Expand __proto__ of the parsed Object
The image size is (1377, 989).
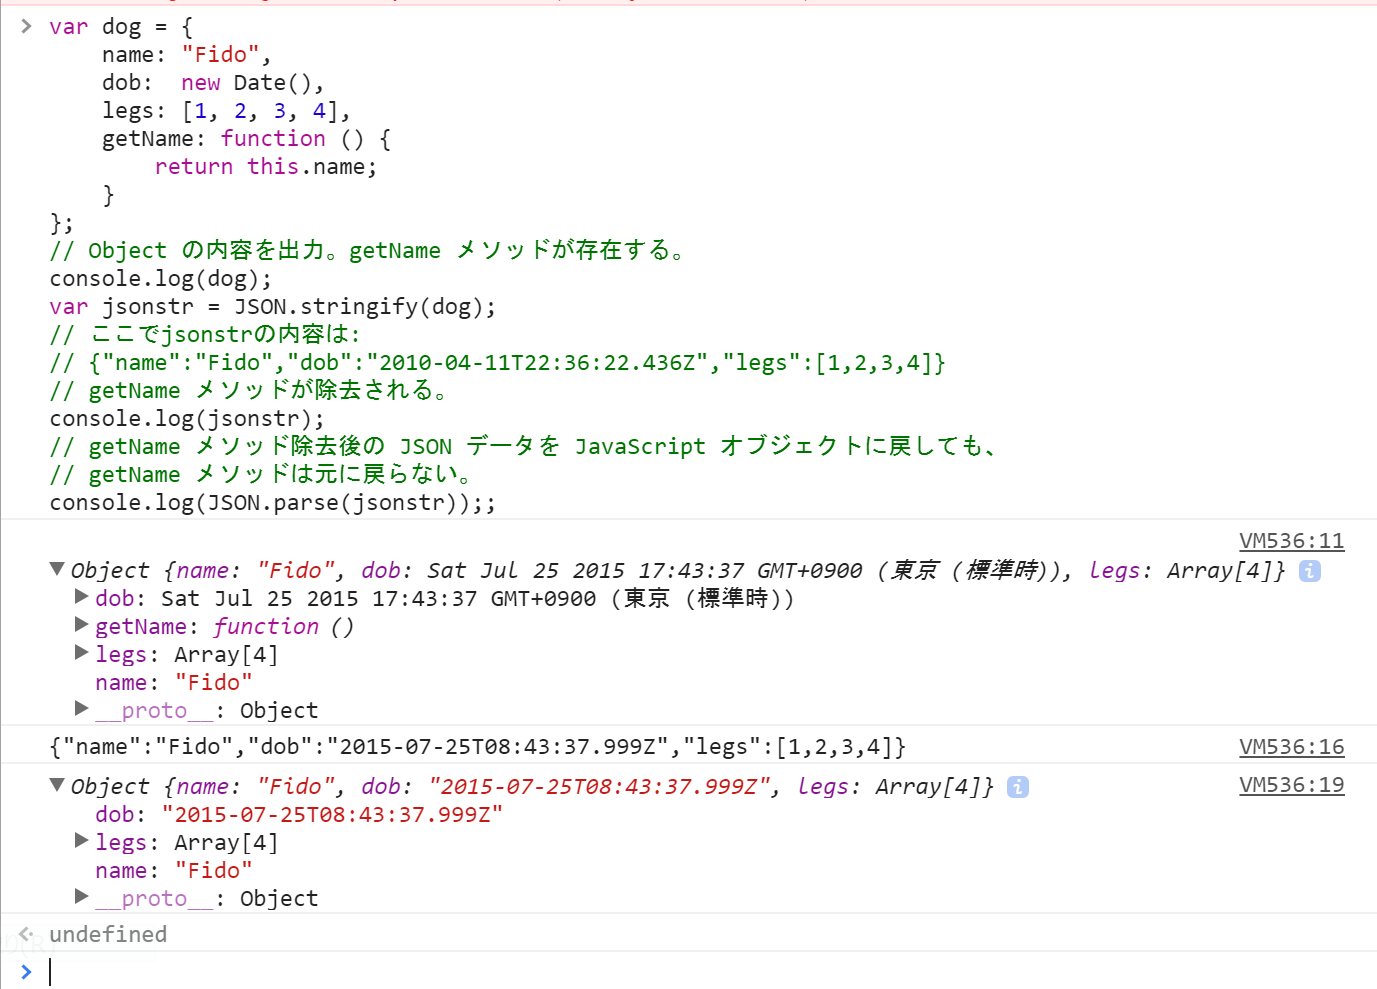[x=80, y=896]
